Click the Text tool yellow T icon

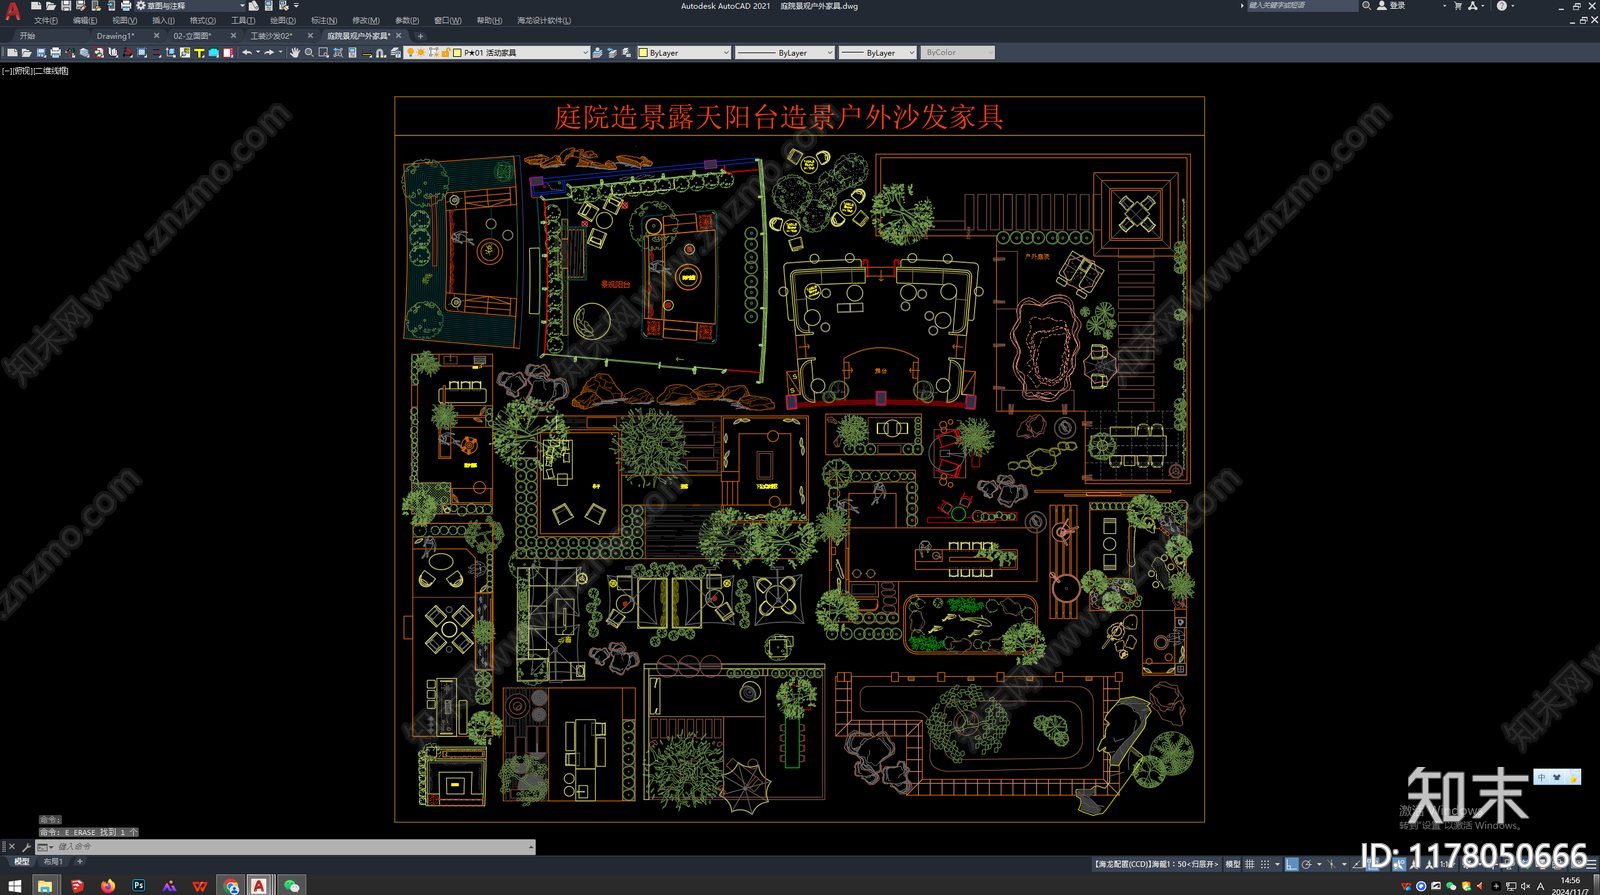pos(199,52)
